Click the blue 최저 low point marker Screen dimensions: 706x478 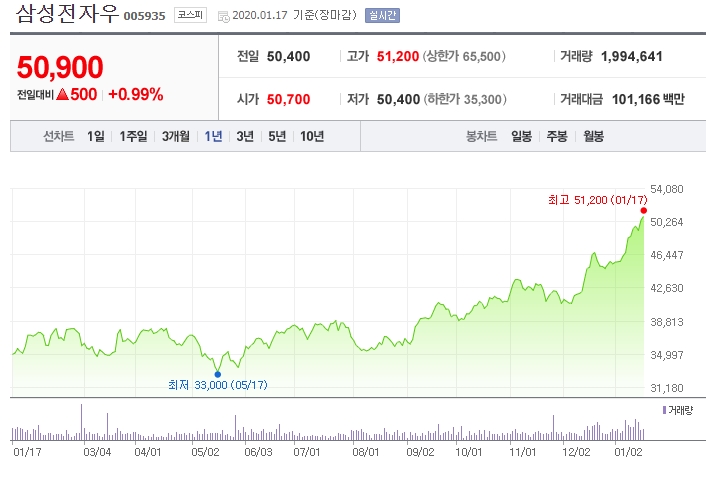click(x=217, y=374)
